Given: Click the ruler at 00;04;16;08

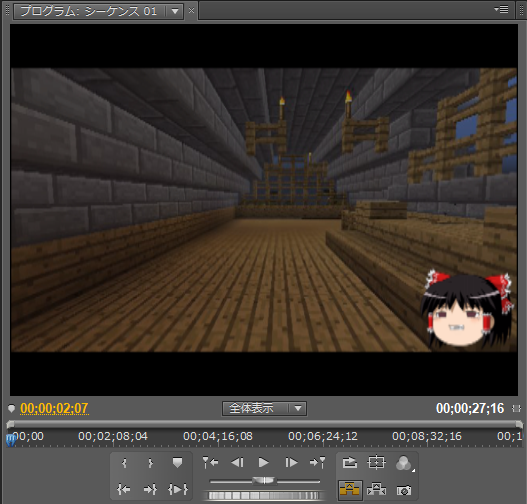Looking at the screenshot, I should pos(218,436).
